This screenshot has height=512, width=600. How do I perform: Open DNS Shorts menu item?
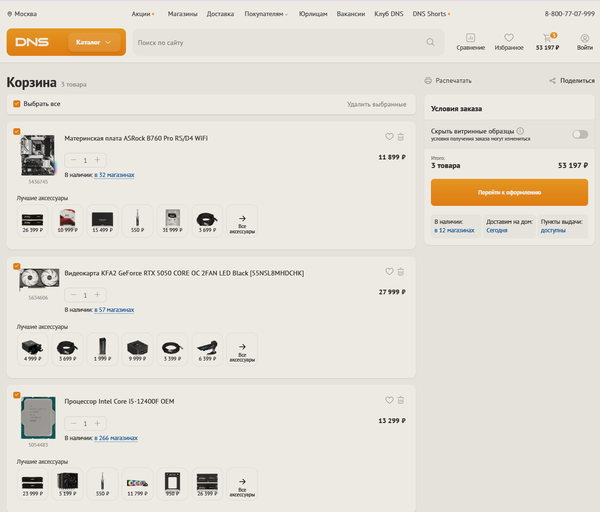click(x=431, y=14)
